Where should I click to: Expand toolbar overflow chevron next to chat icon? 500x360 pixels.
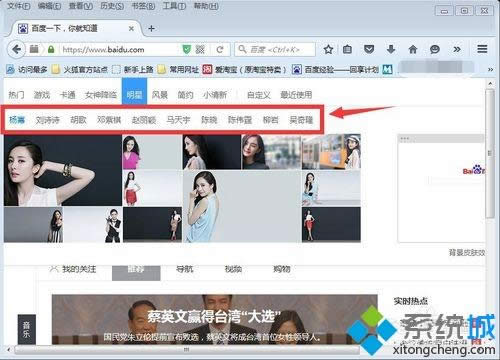tap(457, 49)
